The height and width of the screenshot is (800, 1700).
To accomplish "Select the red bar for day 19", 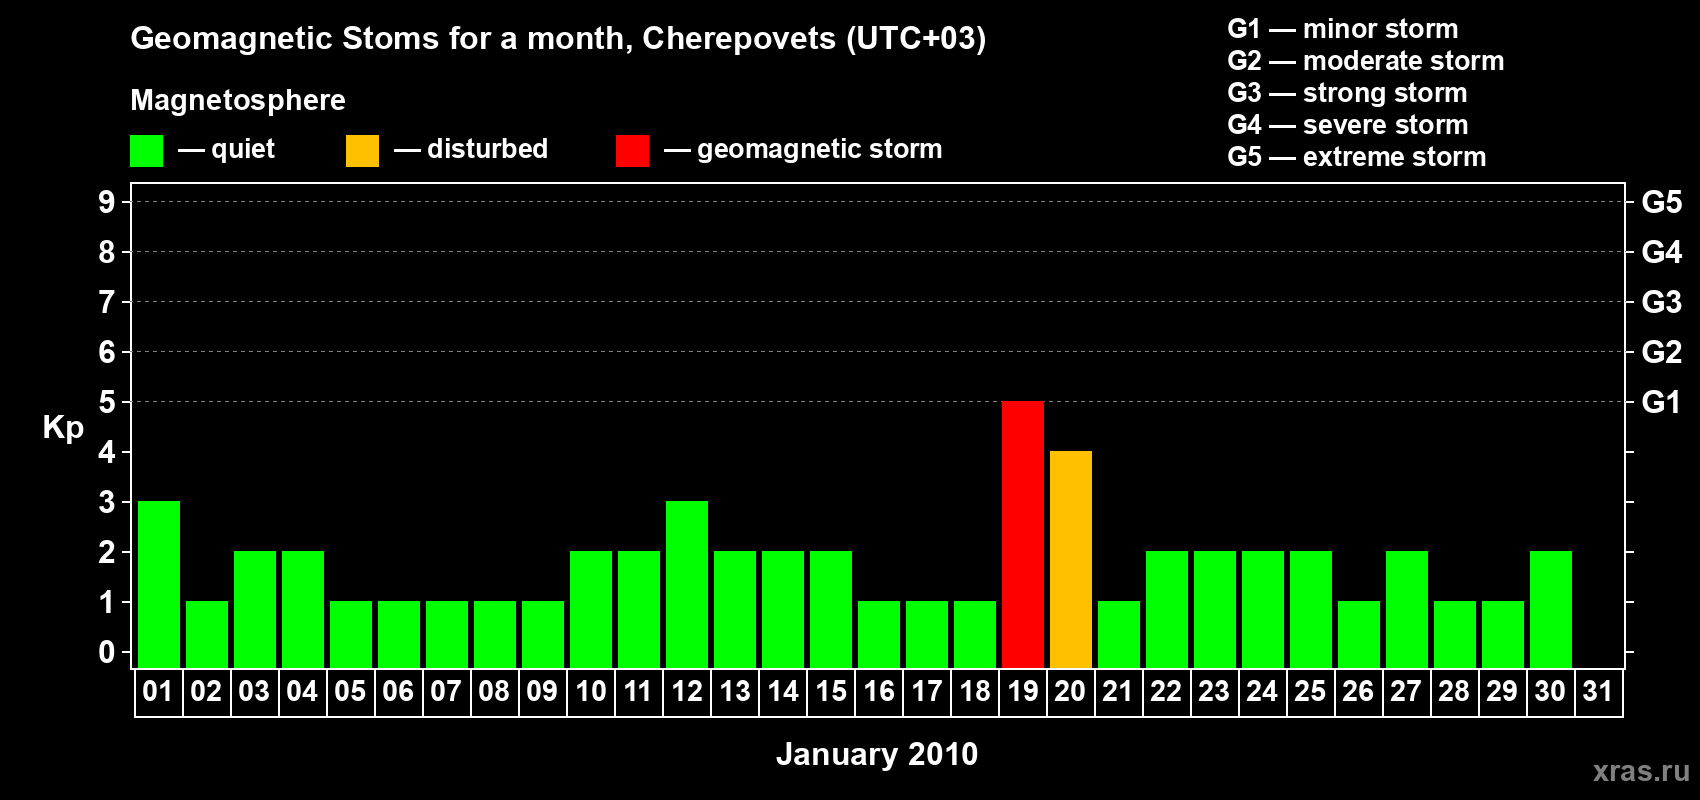I will pos(1023,534).
